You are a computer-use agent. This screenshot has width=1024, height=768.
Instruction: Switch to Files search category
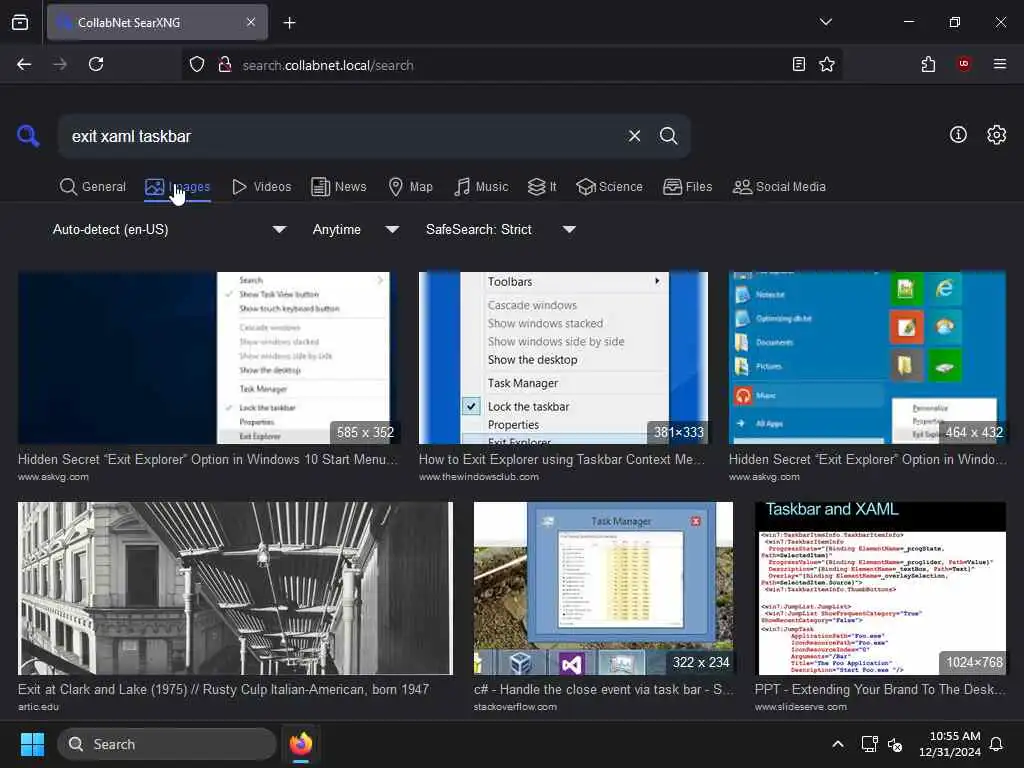(687, 187)
